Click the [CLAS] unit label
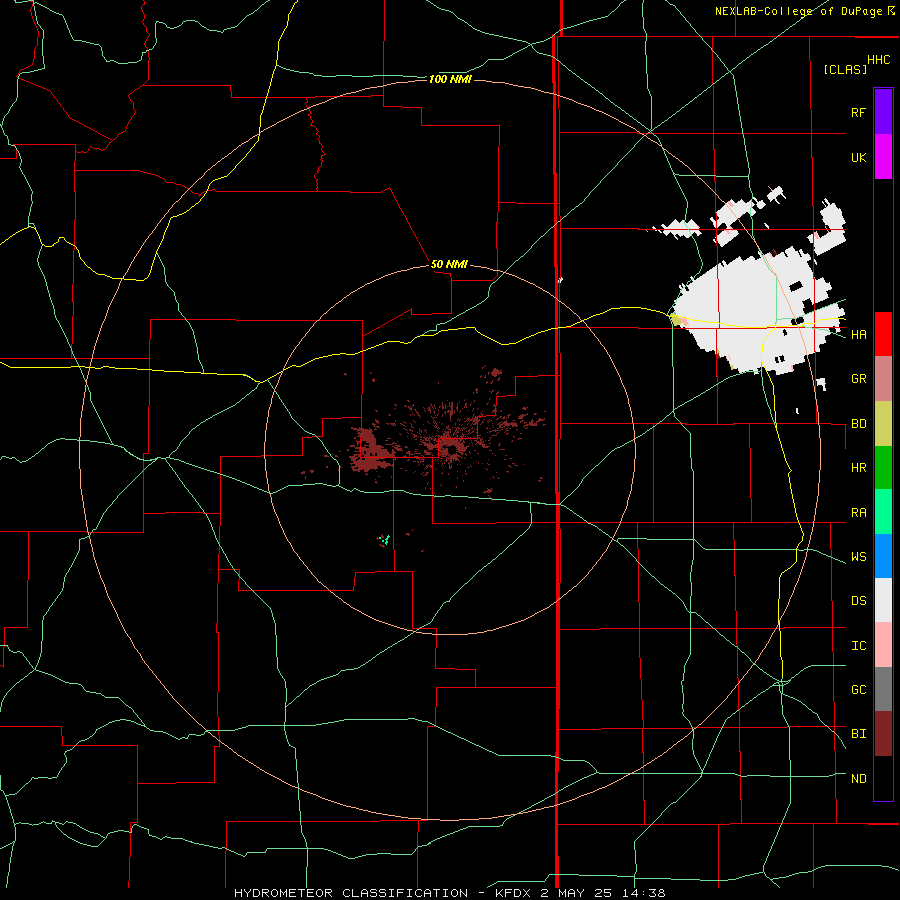Image resolution: width=900 pixels, height=900 pixels. [x=845, y=69]
